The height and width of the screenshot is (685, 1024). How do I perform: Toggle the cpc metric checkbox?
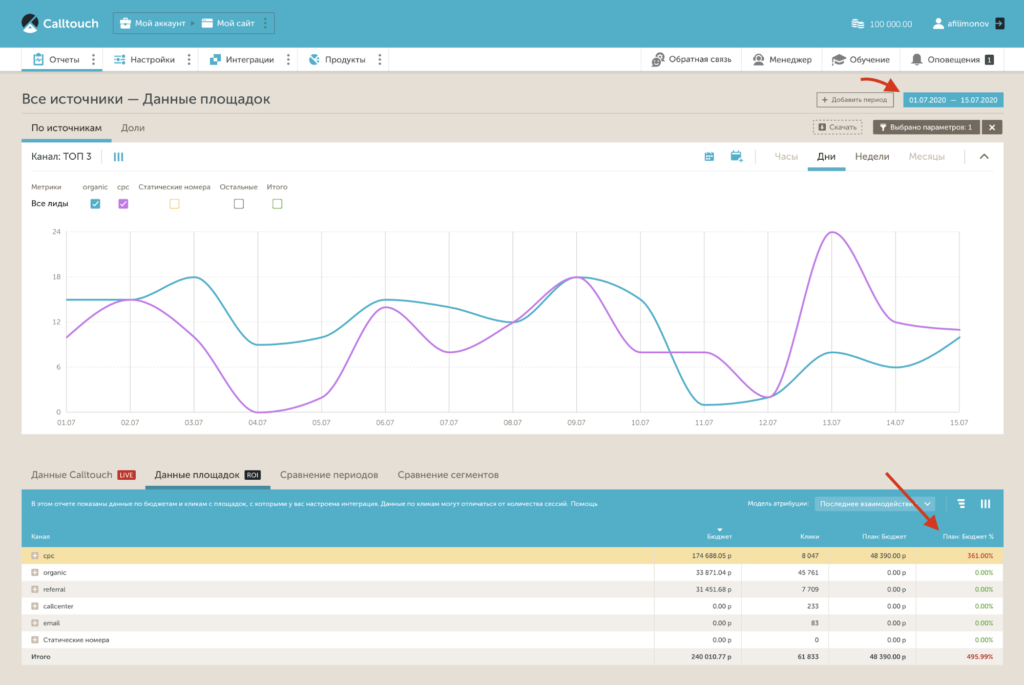pos(123,204)
